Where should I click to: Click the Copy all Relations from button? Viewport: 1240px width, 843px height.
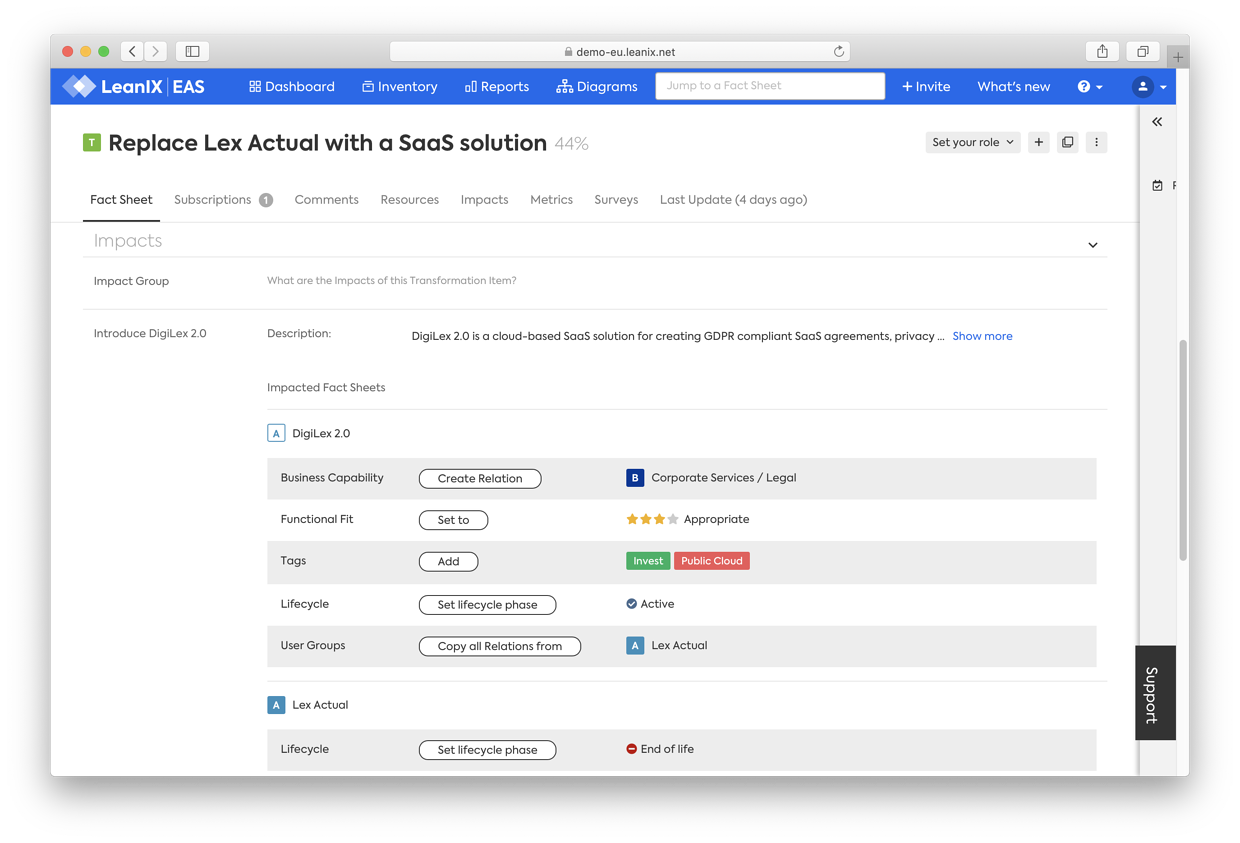tap(500, 647)
